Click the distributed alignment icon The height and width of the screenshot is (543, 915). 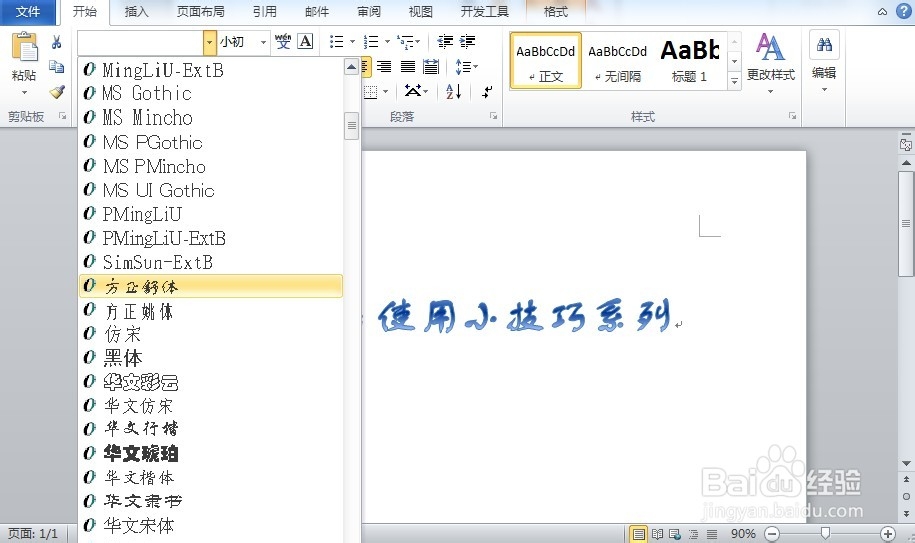point(431,66)
